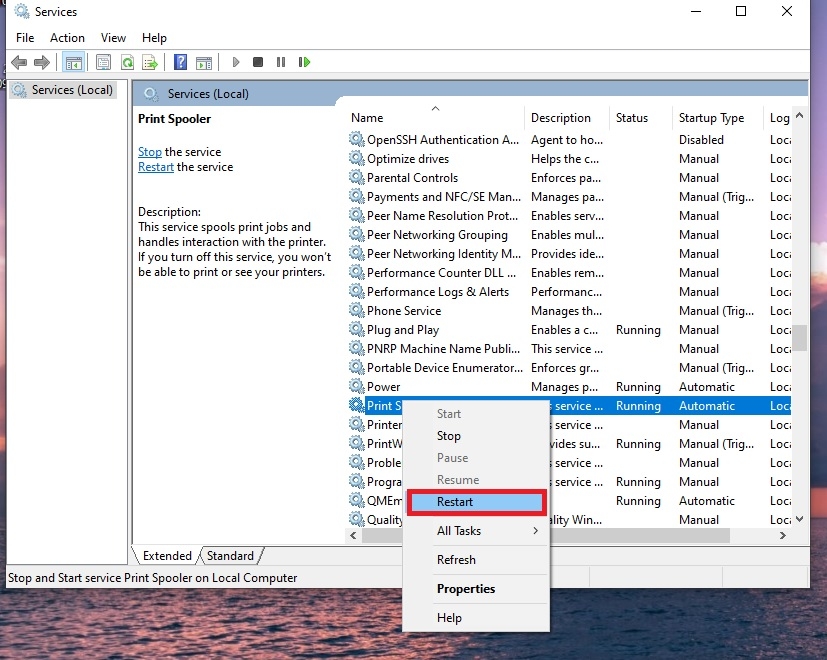Toggle the Show/Hide Action Pane icon
Screen dimensions: 827x660
pyautogui.click(x=204, y=63)
